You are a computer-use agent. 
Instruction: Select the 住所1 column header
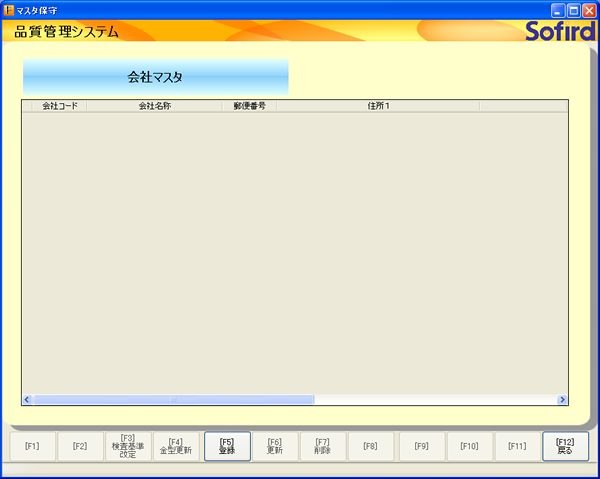[x=378, y=105]
